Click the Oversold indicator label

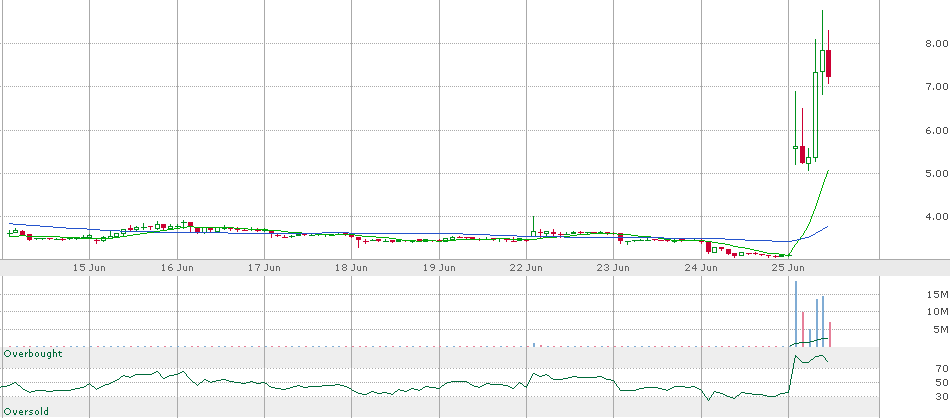pyautogui.click(x=27, y=411)
